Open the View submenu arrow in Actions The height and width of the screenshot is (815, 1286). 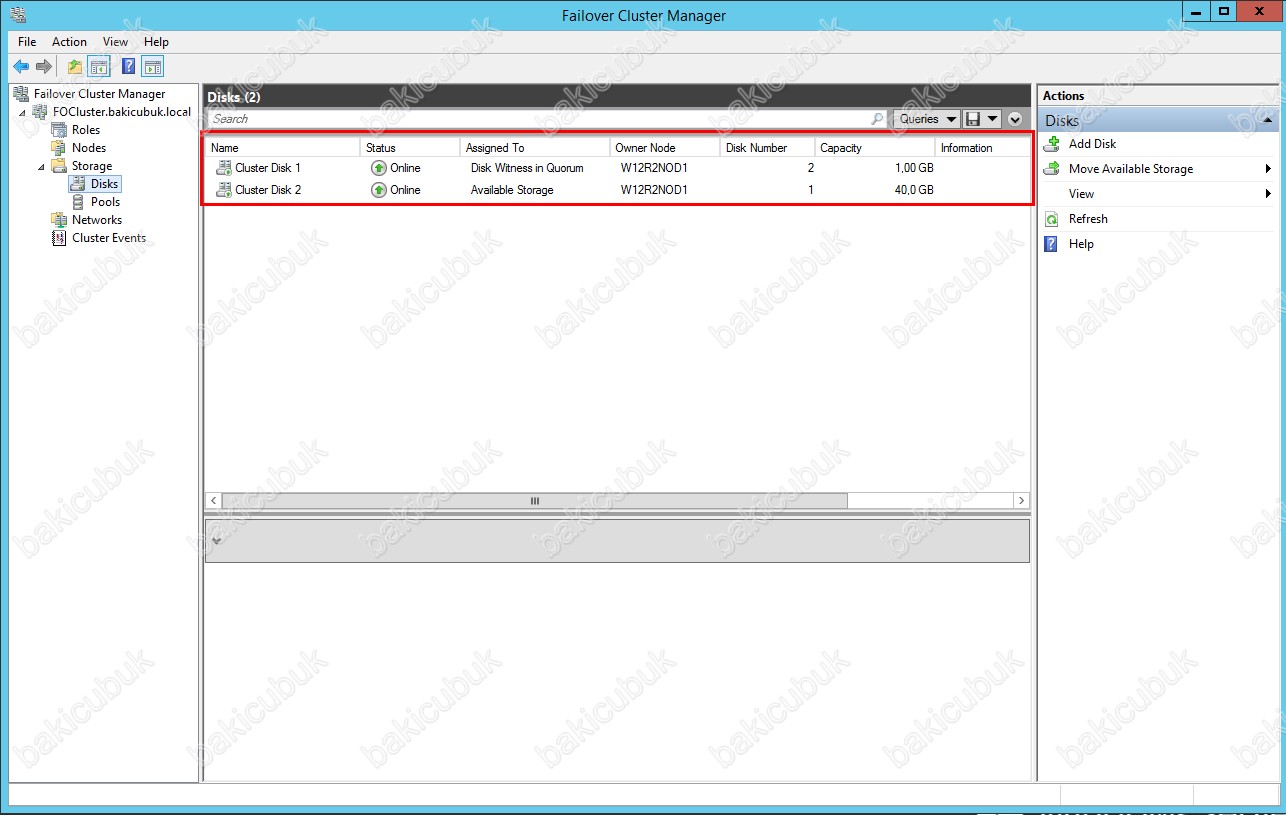pos(1268,194)
